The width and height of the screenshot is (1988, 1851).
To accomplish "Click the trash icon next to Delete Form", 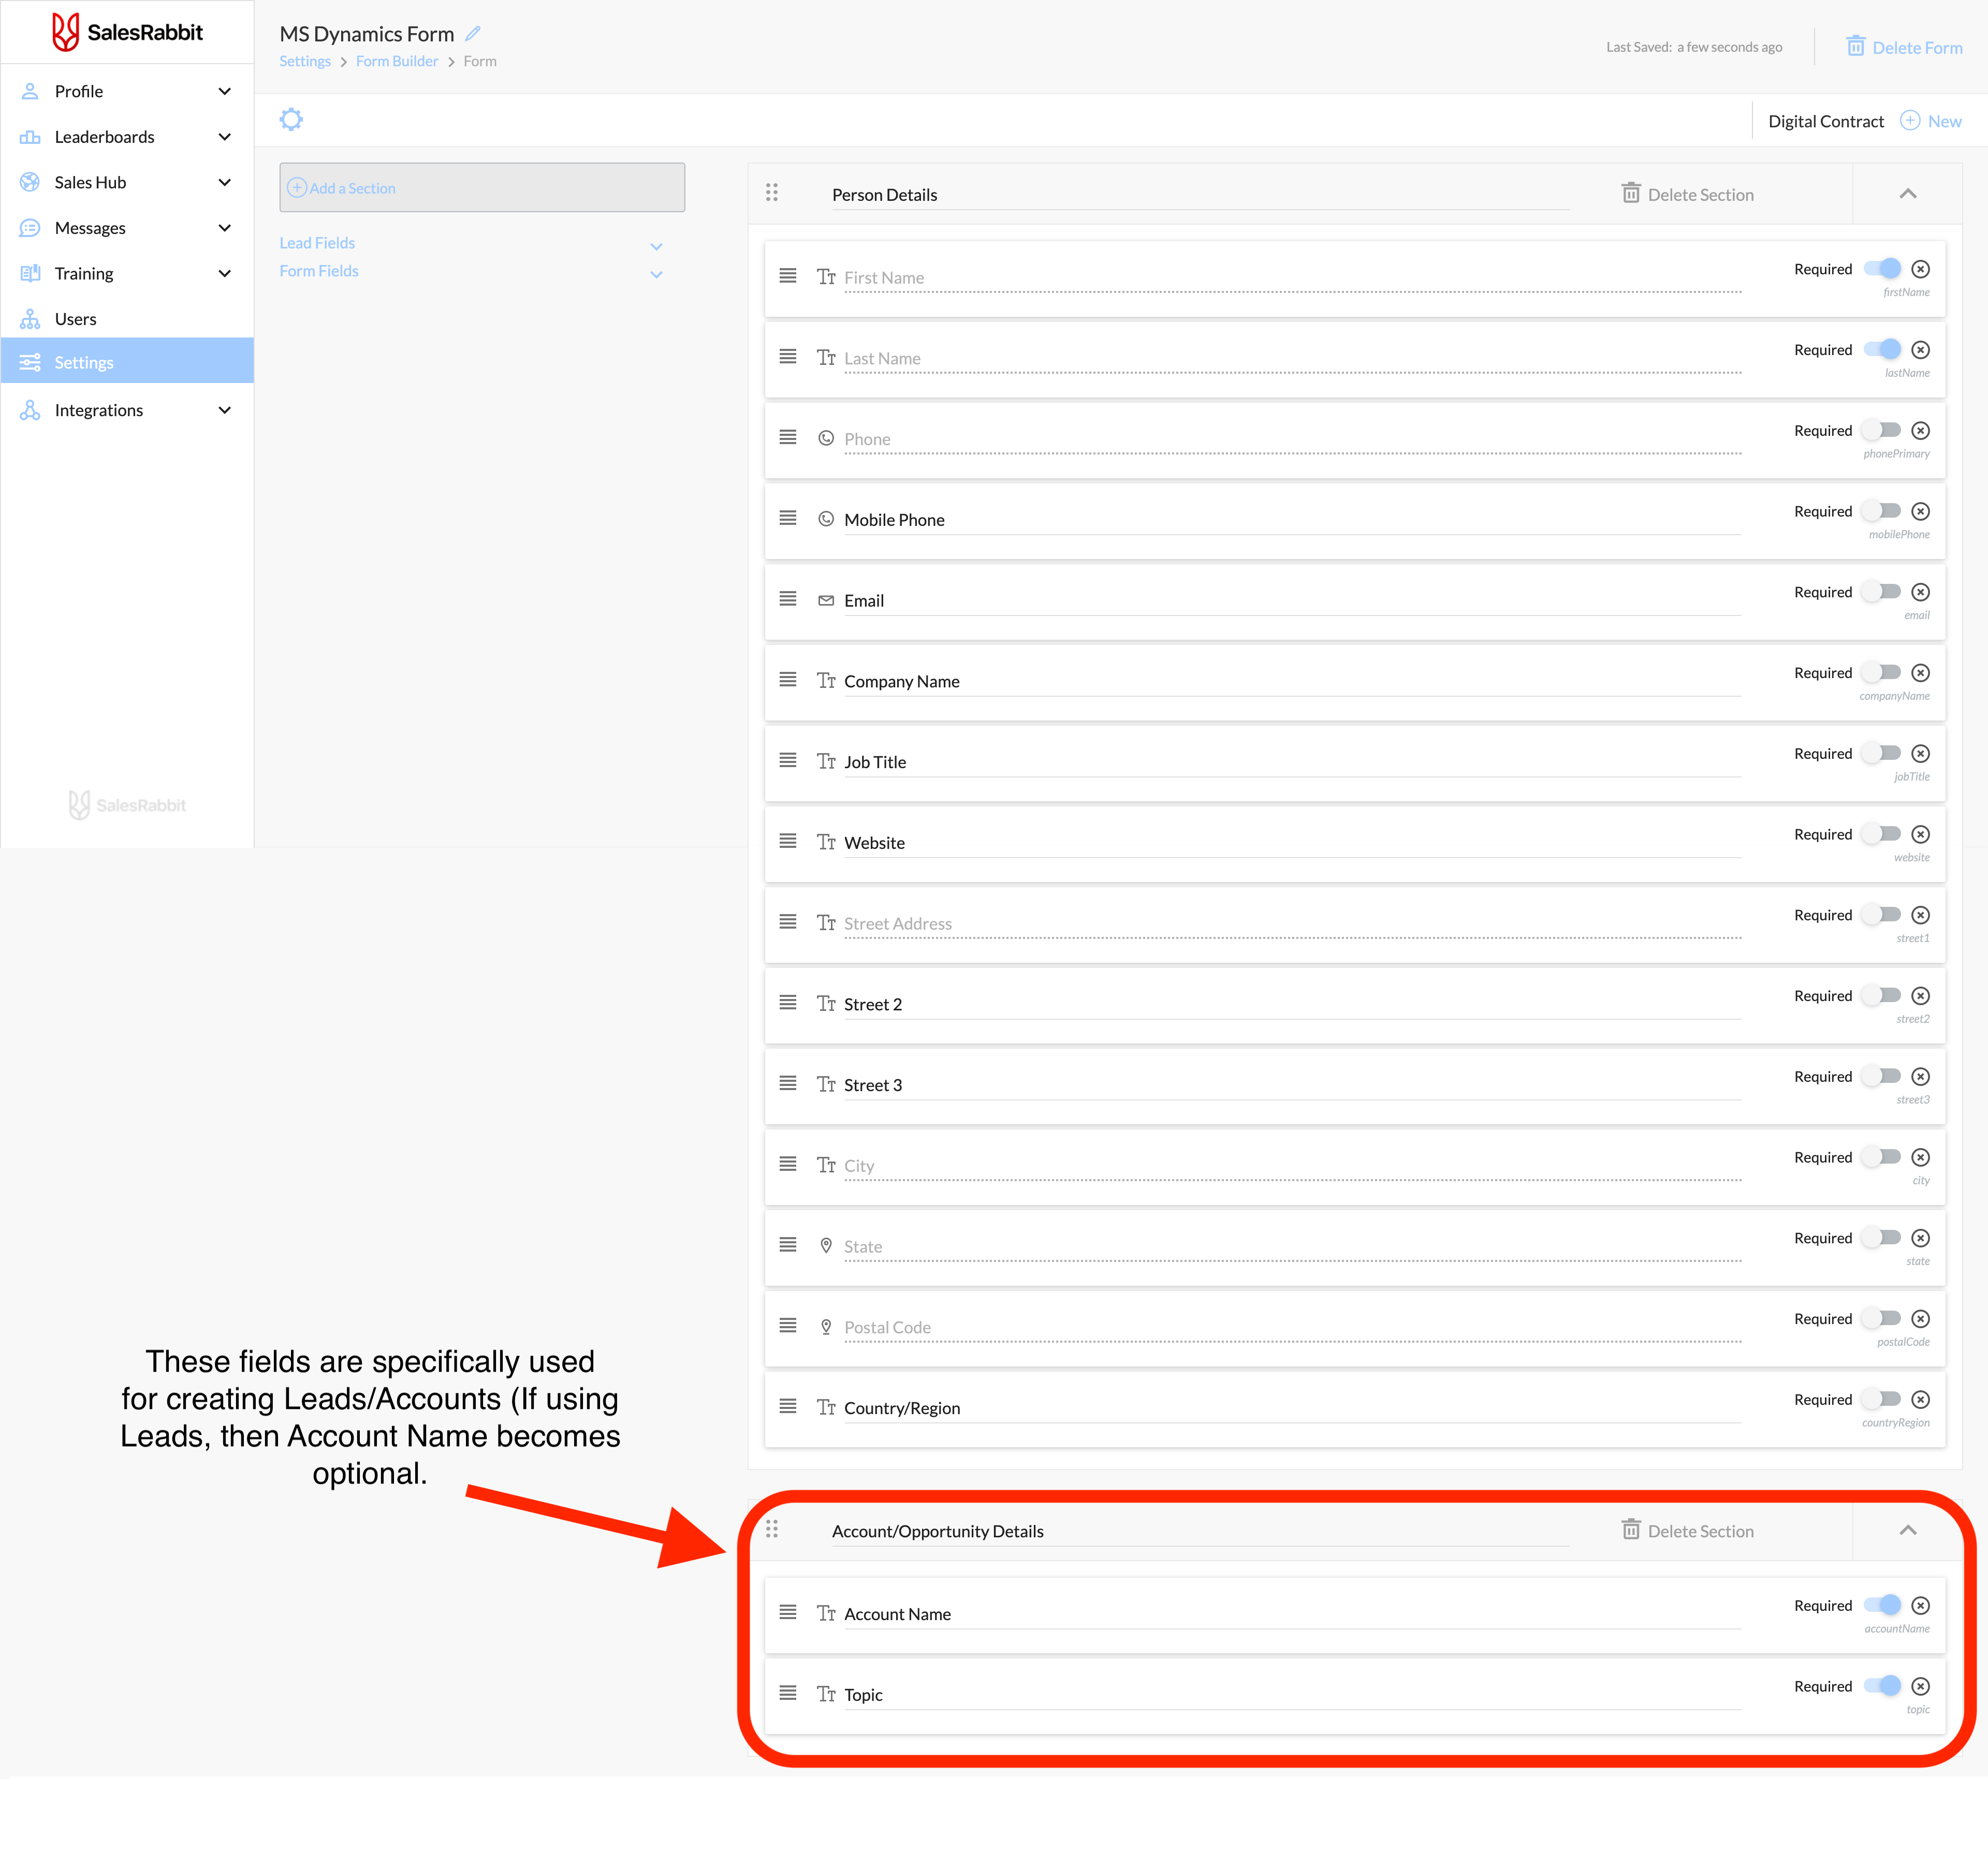I will click(x=1855, y=46).
